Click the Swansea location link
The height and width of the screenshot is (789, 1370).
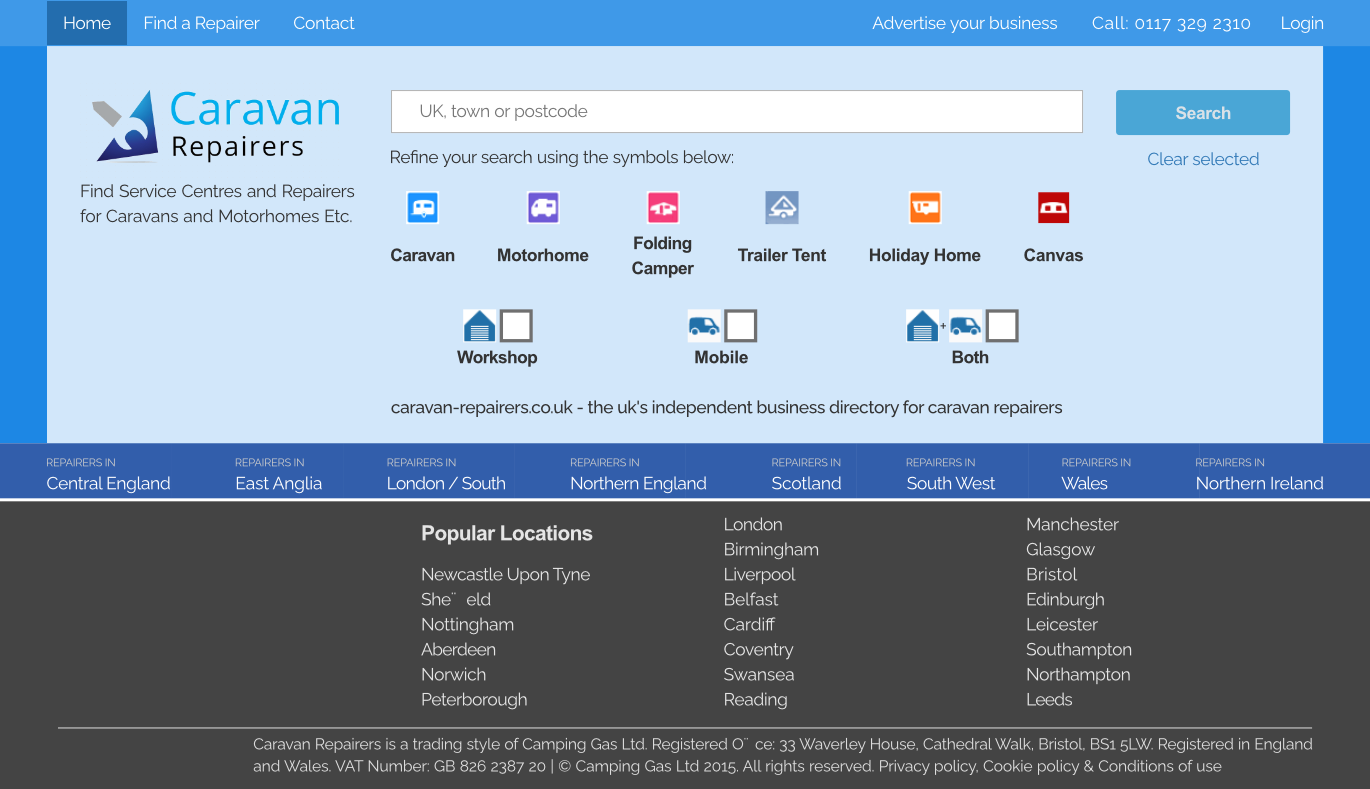pyautogui.click(x=759, y=674)
